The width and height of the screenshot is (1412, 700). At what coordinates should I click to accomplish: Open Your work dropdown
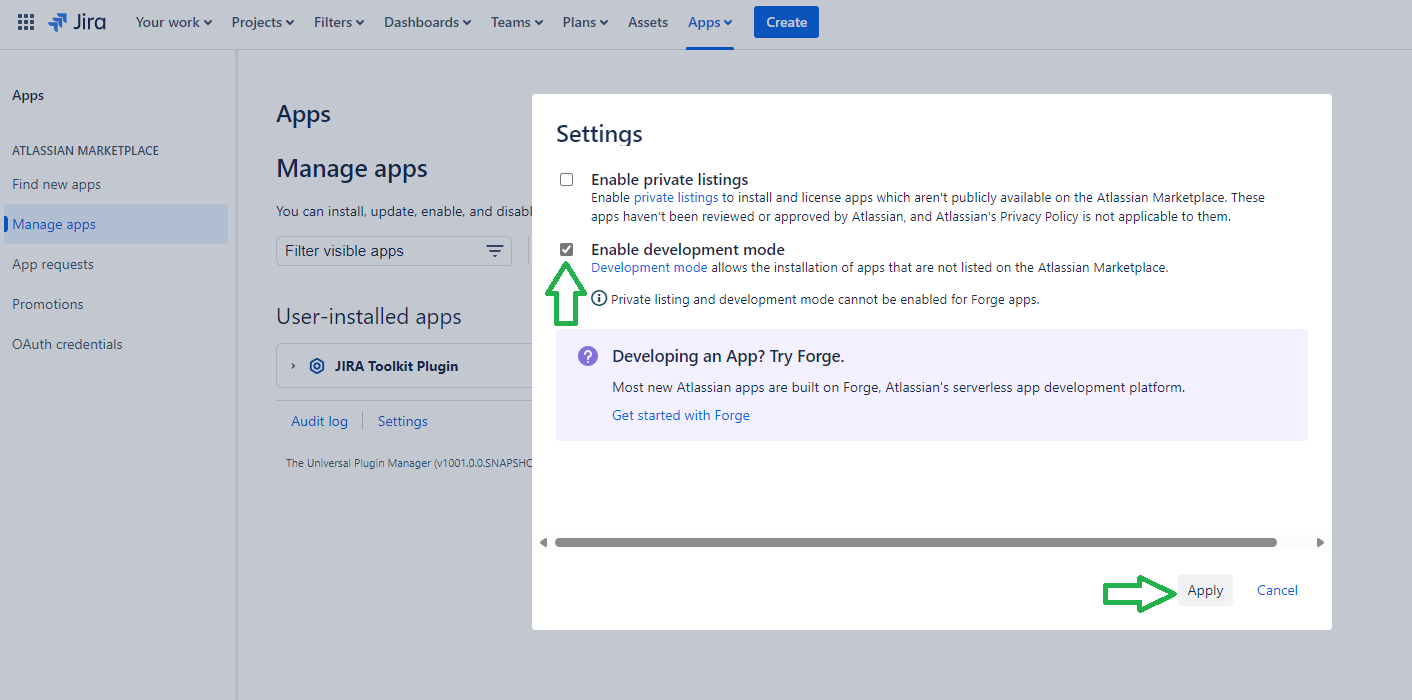click(173, 22)
